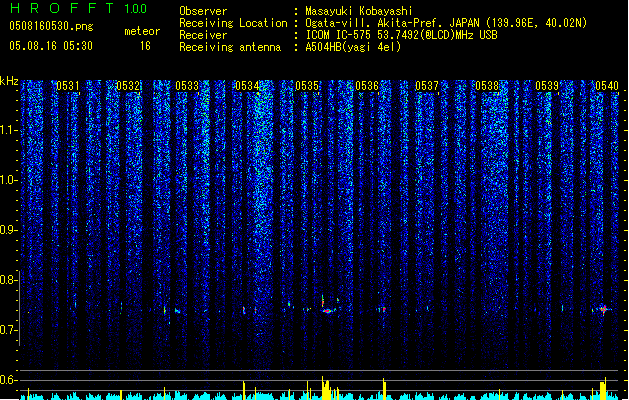Click the meteor echo just after 0536
This screenshot has height=400, width=629.
pyautogui.click(x=383, y=309)
